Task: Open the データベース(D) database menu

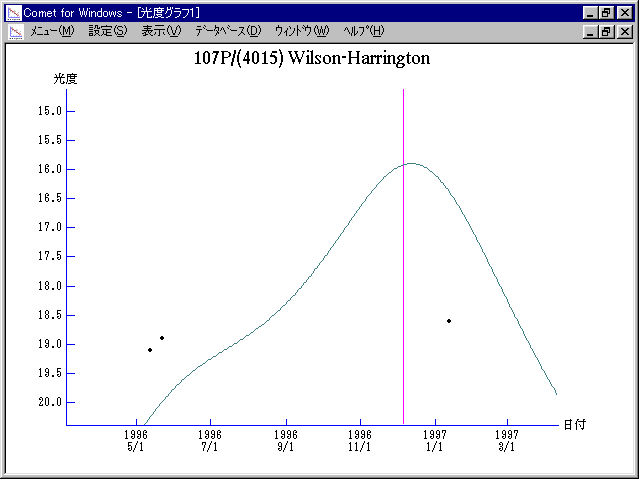Action: coord(228,31)
